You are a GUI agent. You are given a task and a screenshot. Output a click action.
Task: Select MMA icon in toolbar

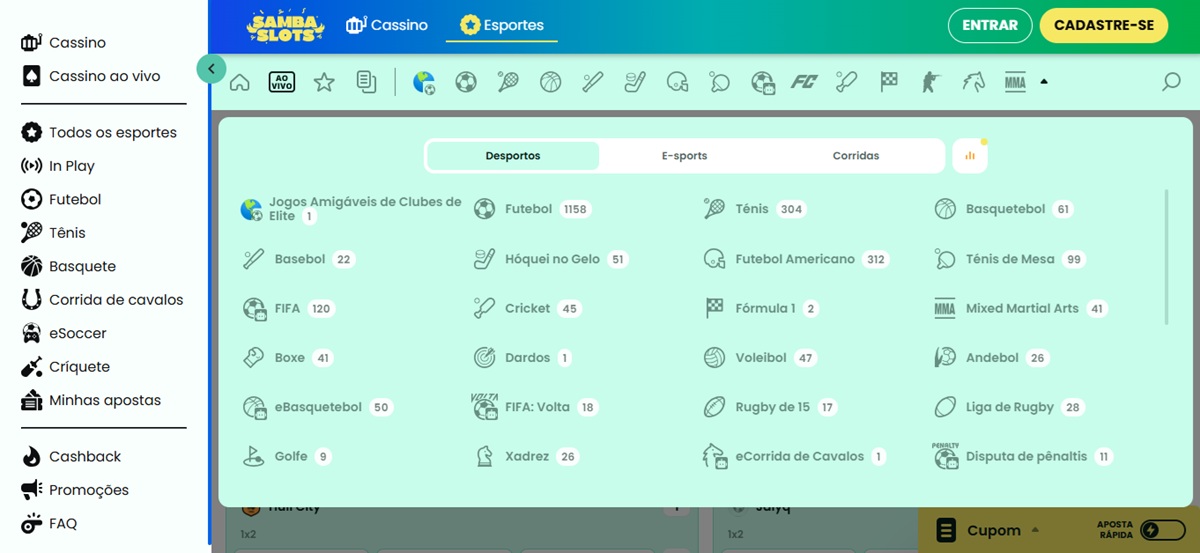pos(1015,82)
